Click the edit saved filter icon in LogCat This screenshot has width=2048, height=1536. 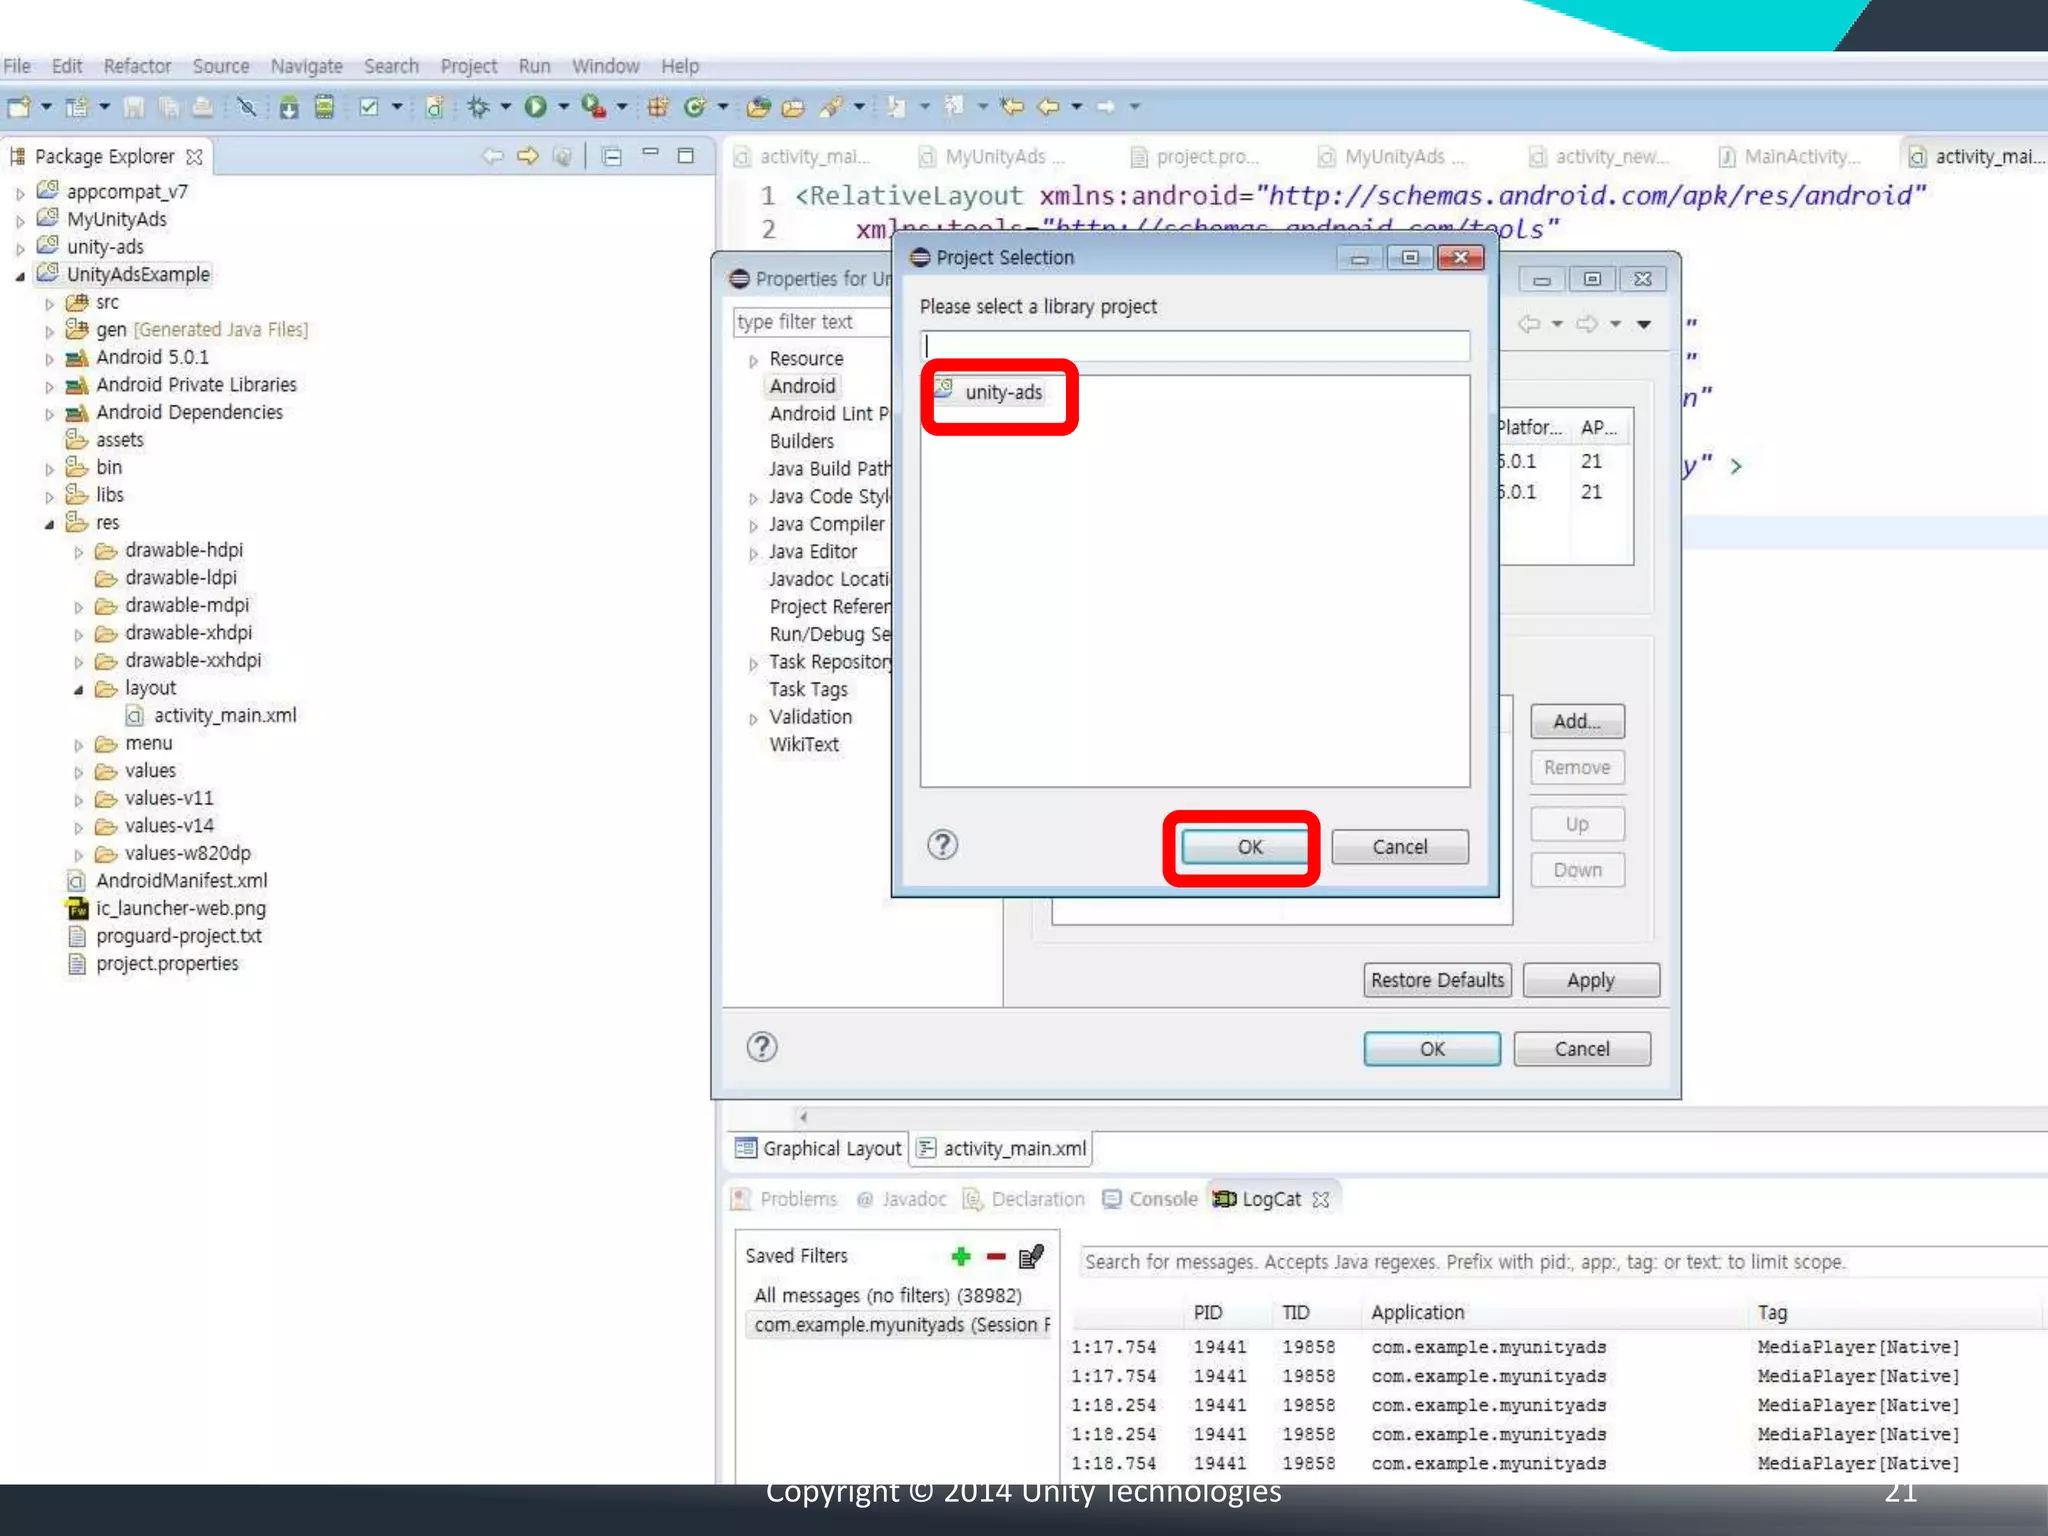point(1031,1256)
